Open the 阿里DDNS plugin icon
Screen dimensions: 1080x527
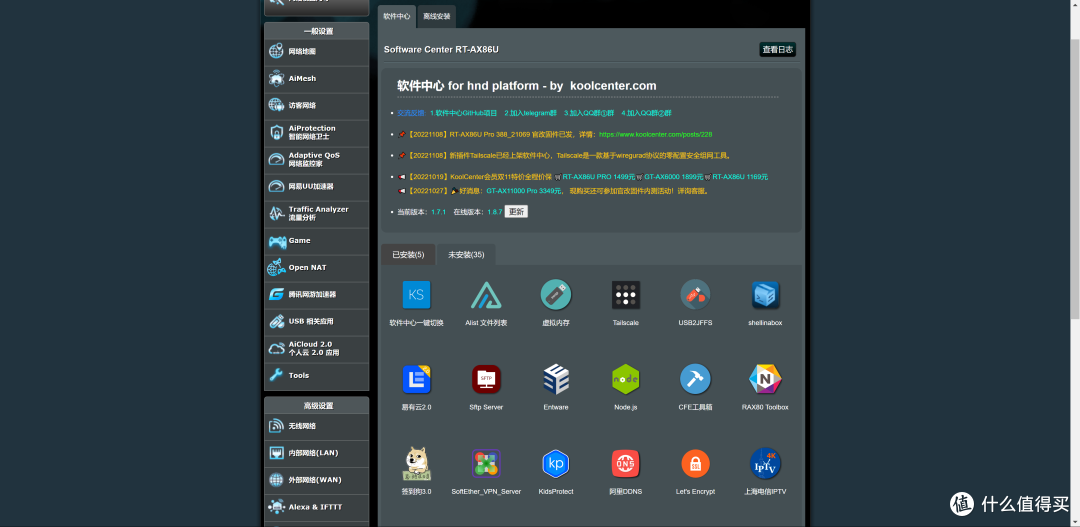625,464
